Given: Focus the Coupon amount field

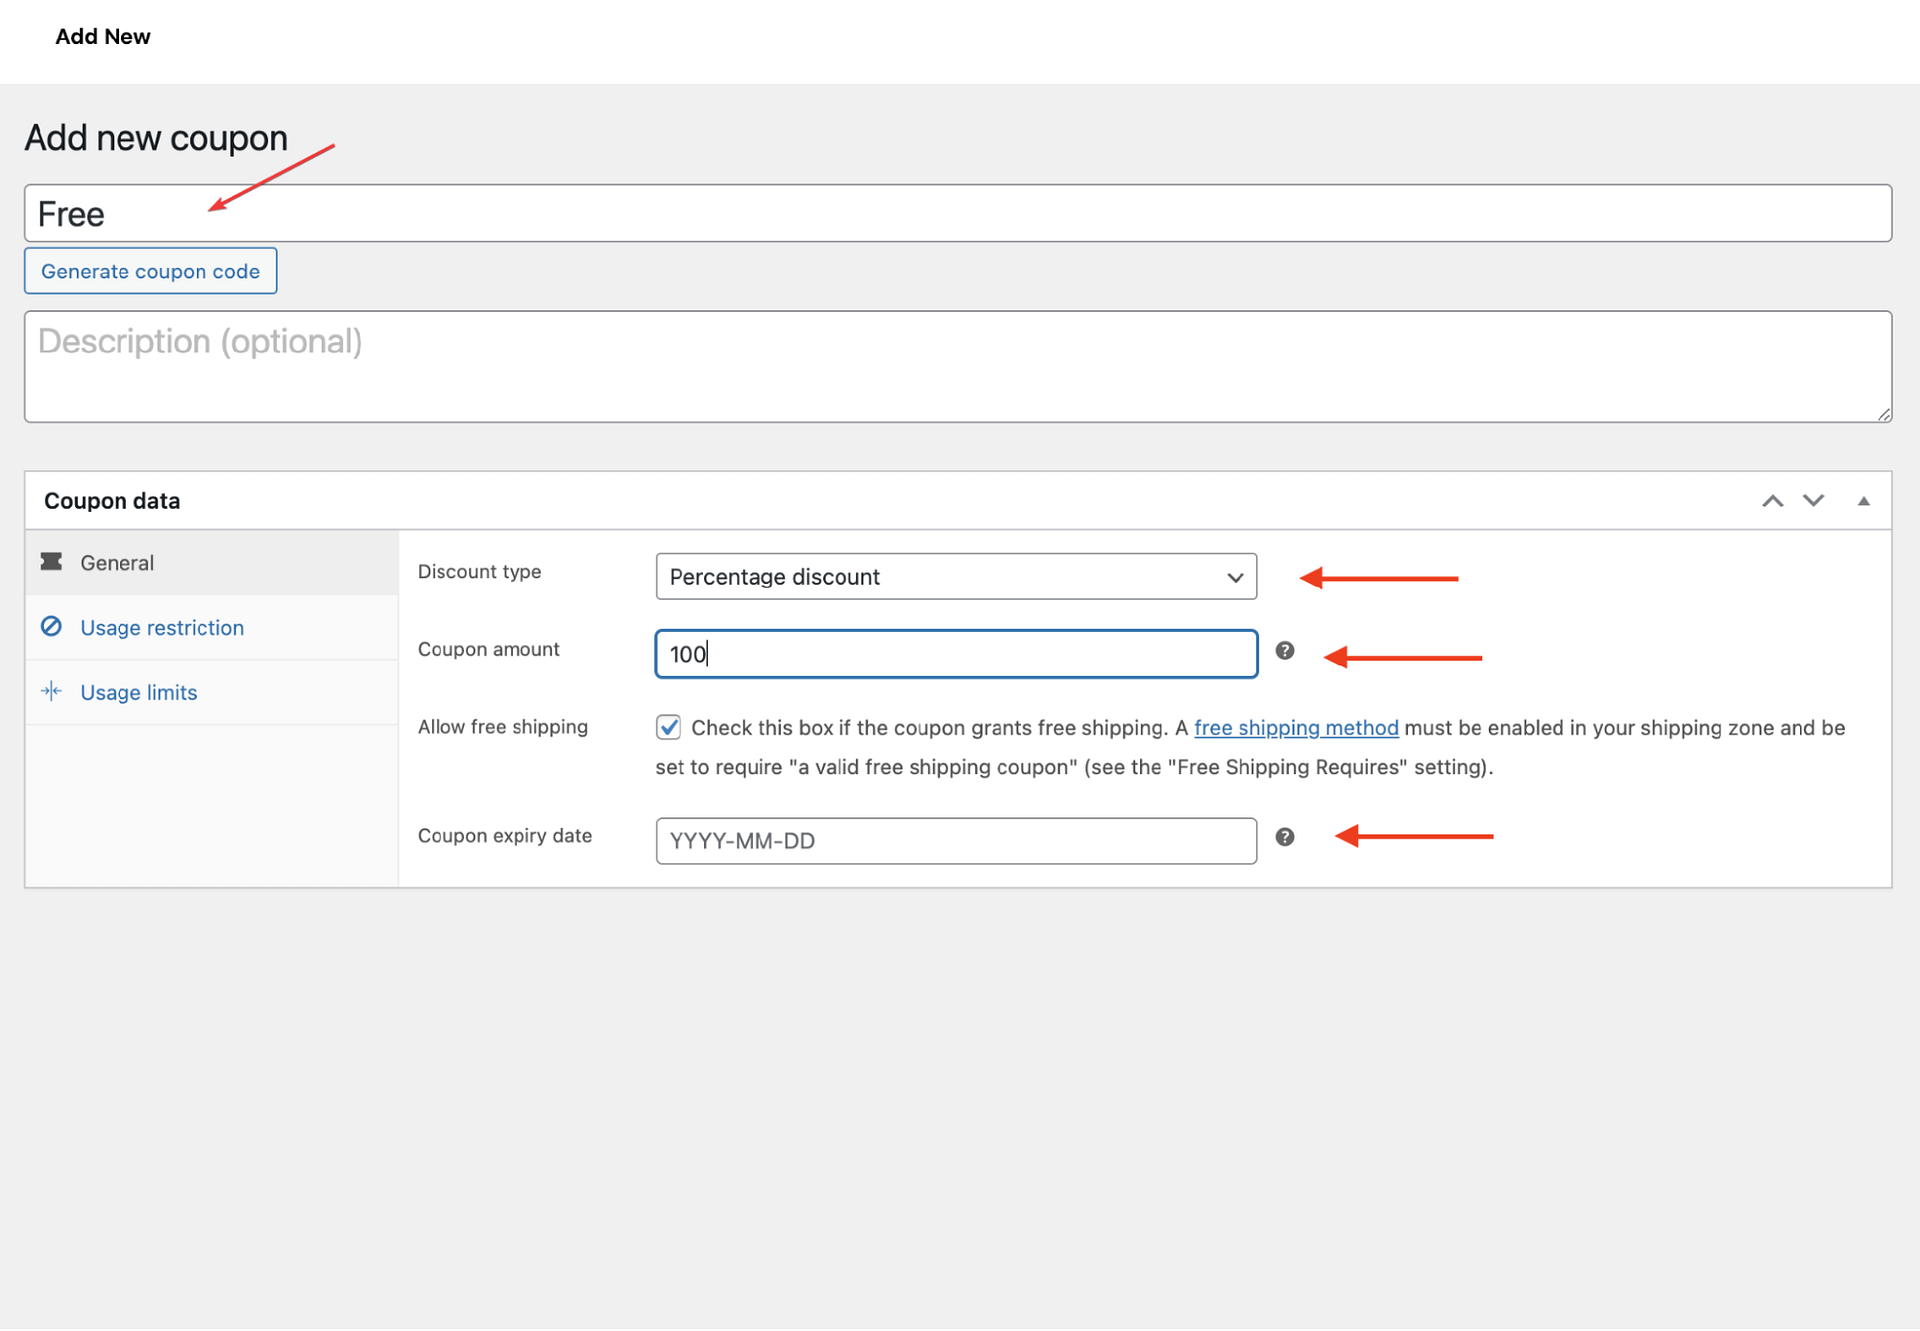Looking at the screenshot, I should pos(956,654).
